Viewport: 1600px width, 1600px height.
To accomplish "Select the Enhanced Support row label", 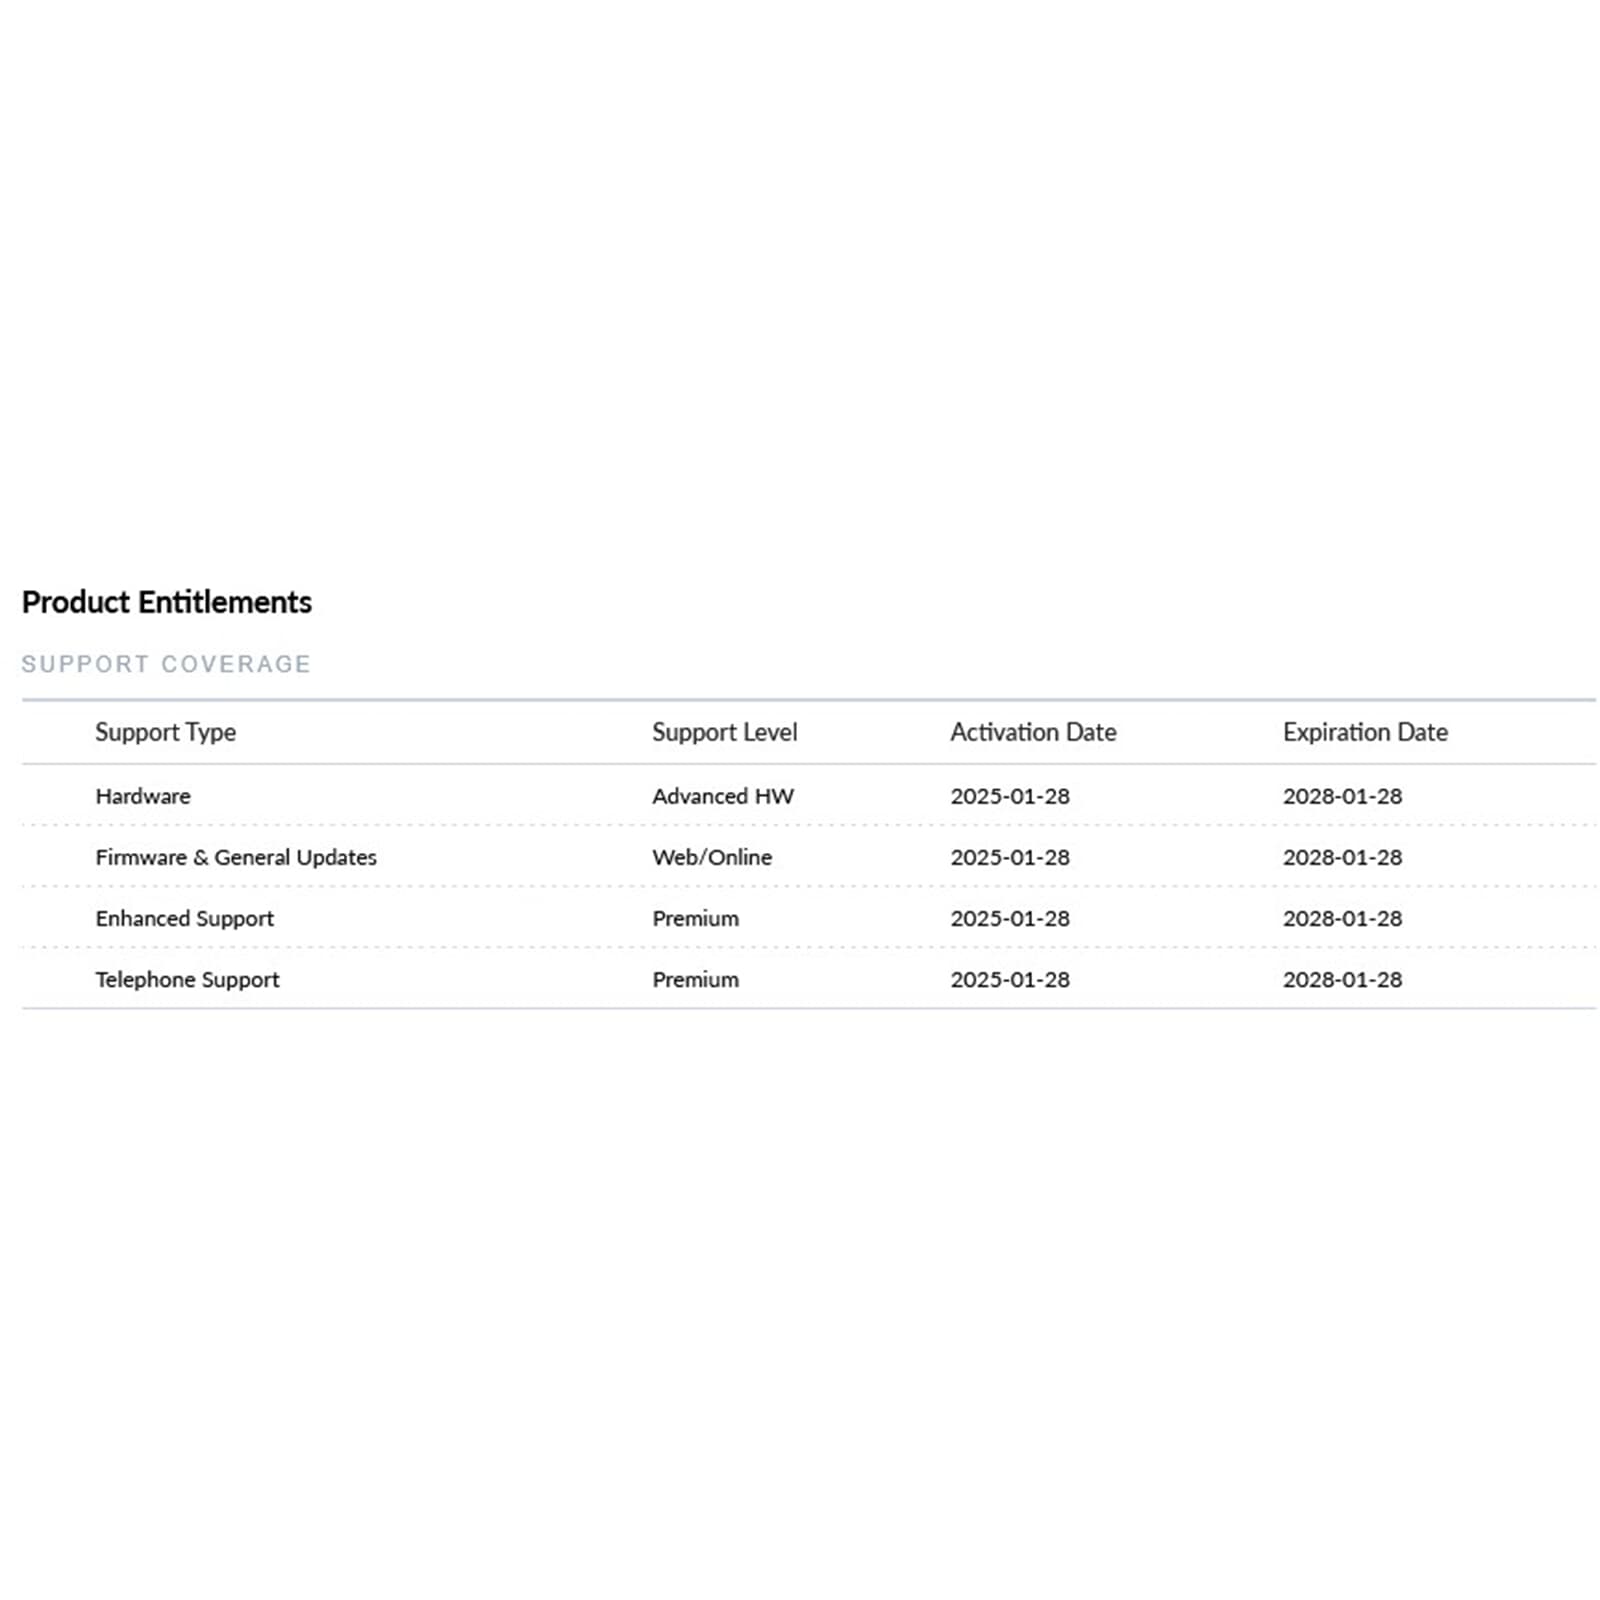I will pos(184,918).
